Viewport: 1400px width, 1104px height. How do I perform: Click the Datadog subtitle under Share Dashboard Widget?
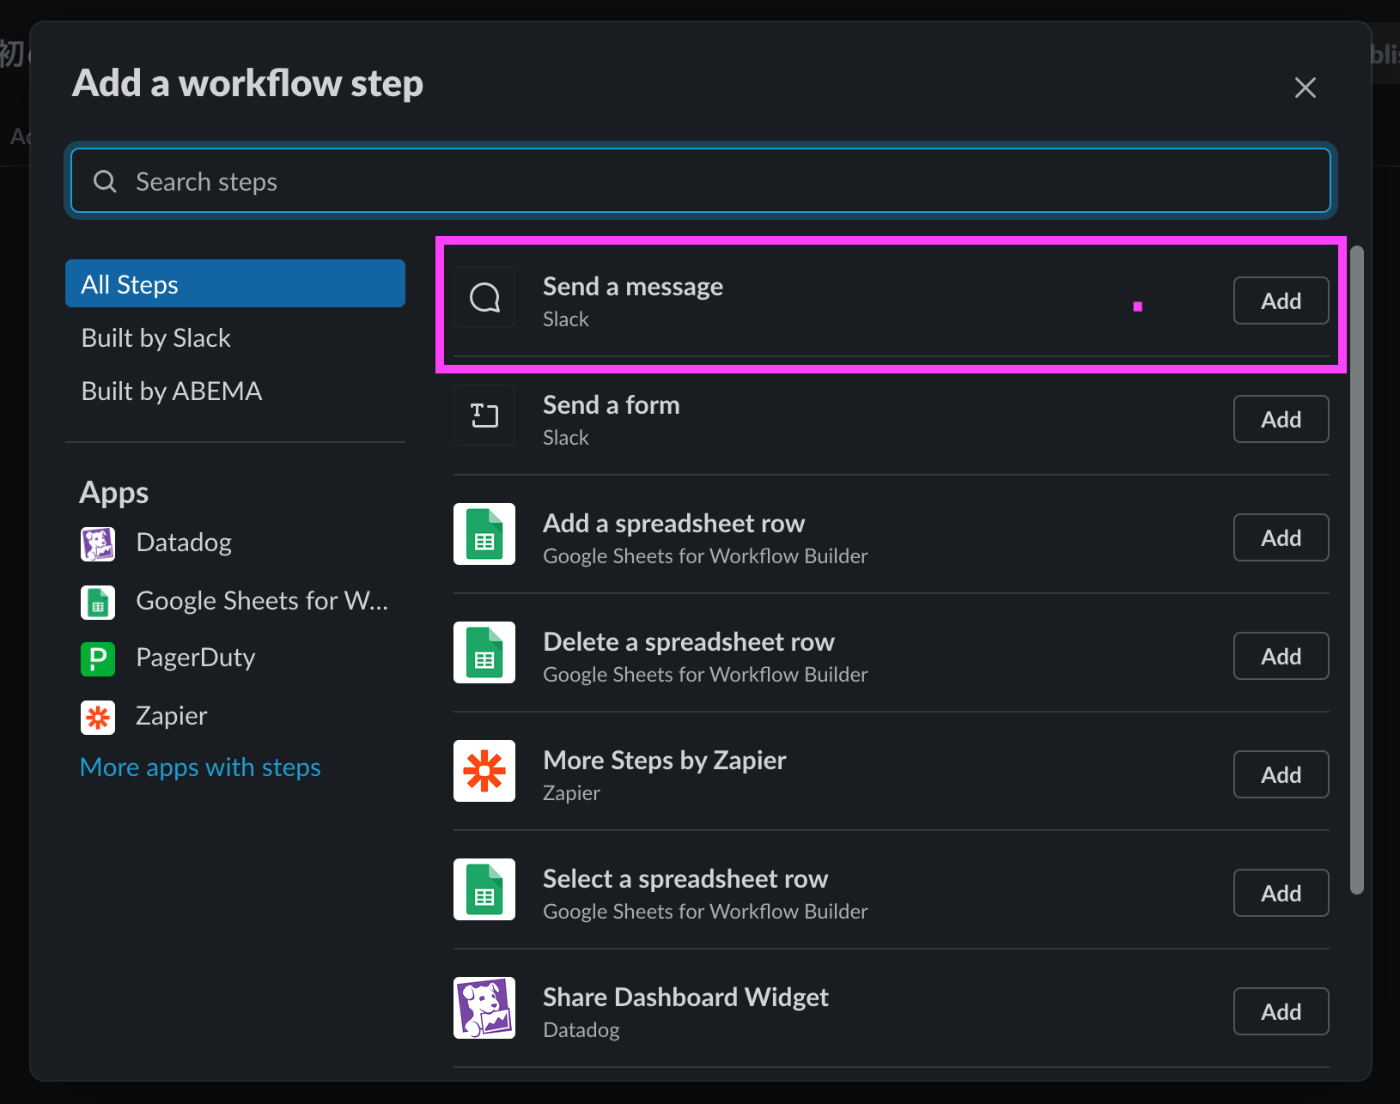[x=581, y=1030]
